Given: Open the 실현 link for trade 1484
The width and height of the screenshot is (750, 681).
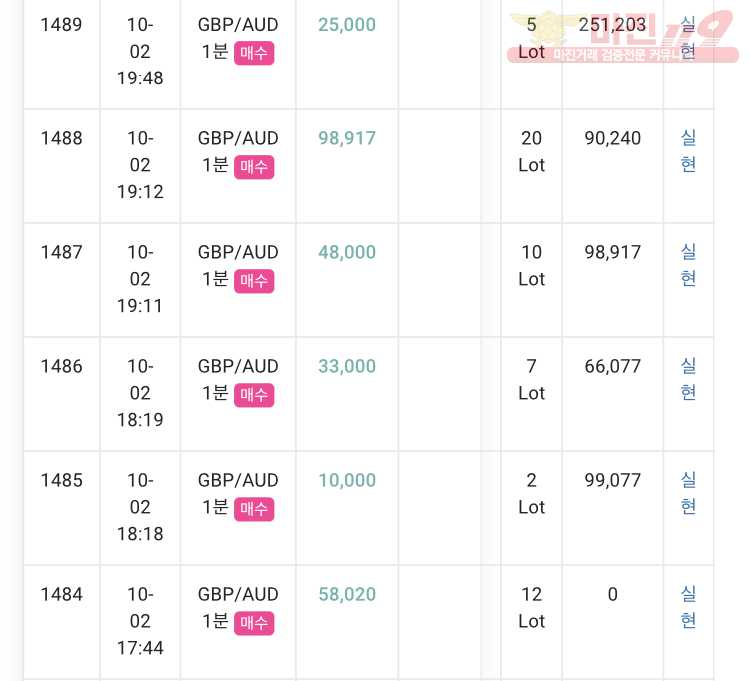Looking at the screenshot, I should (x=688, y=607).
